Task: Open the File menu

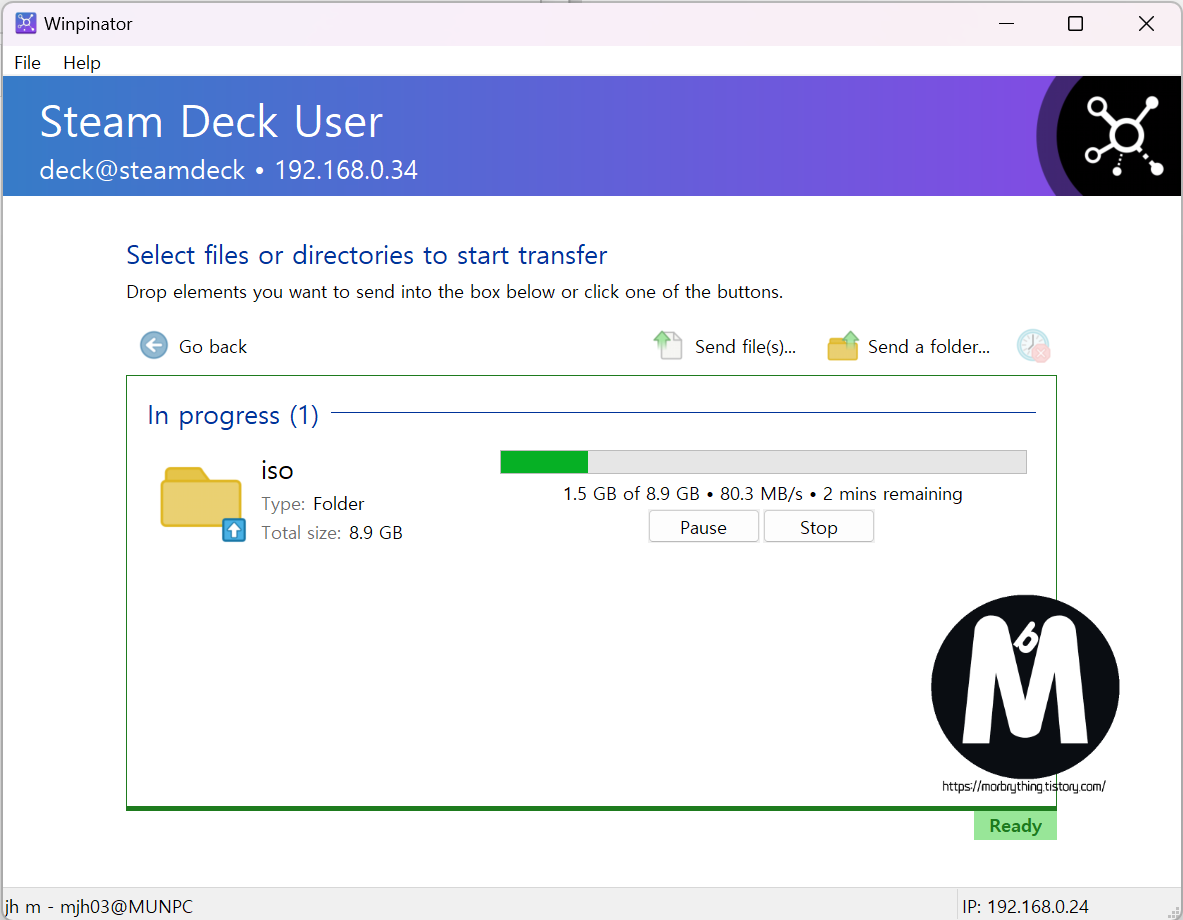Action: tap(27, 63)
